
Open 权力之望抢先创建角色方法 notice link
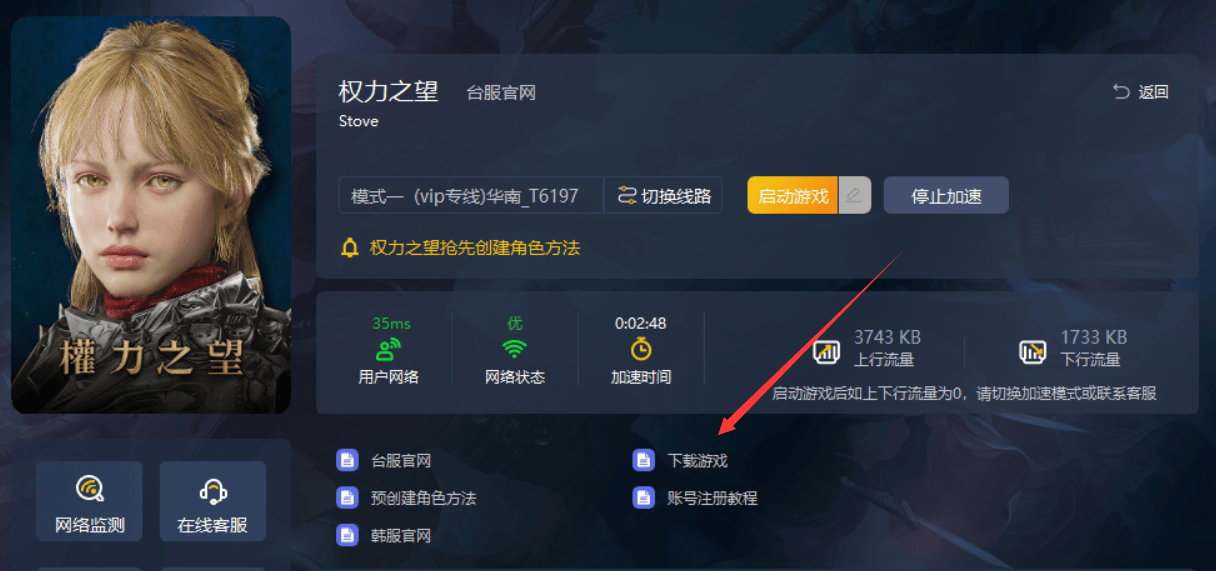coord(475,247)
